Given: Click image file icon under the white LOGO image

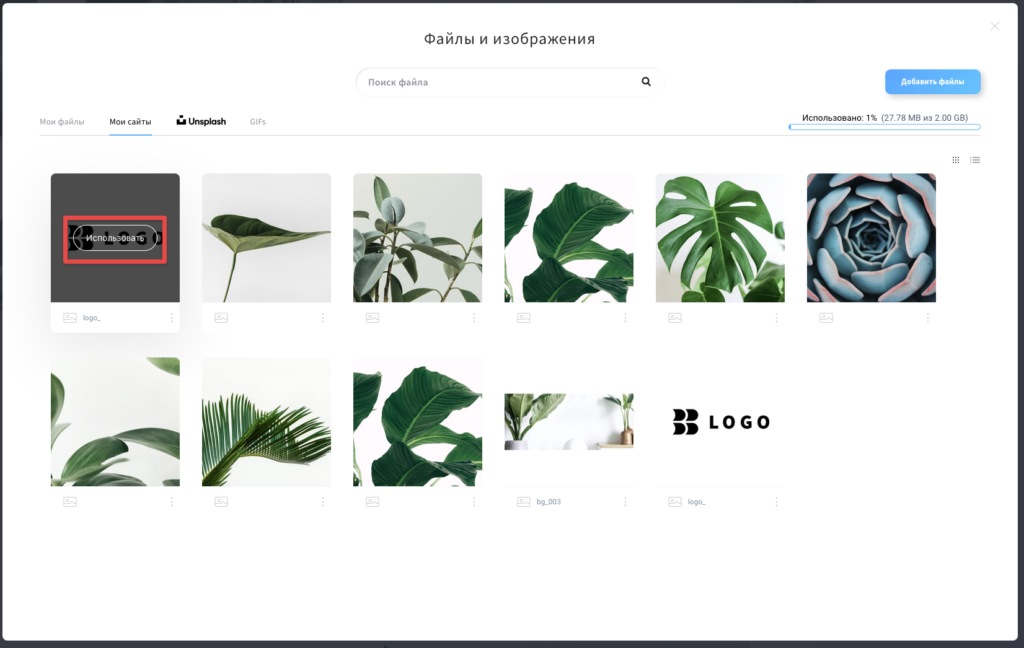Looking at the screenshot, I should click(675, 502).
